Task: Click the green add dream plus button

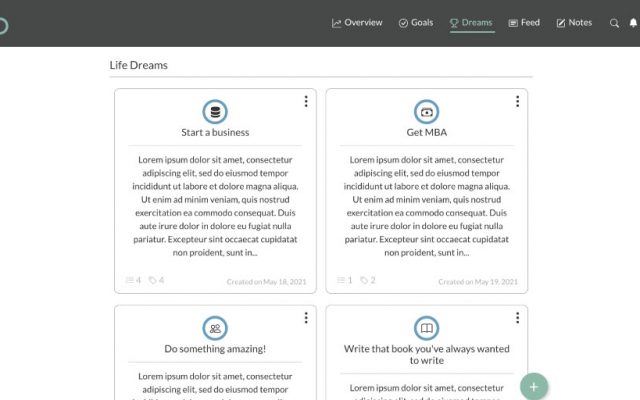Action: (x=534, y=386)
